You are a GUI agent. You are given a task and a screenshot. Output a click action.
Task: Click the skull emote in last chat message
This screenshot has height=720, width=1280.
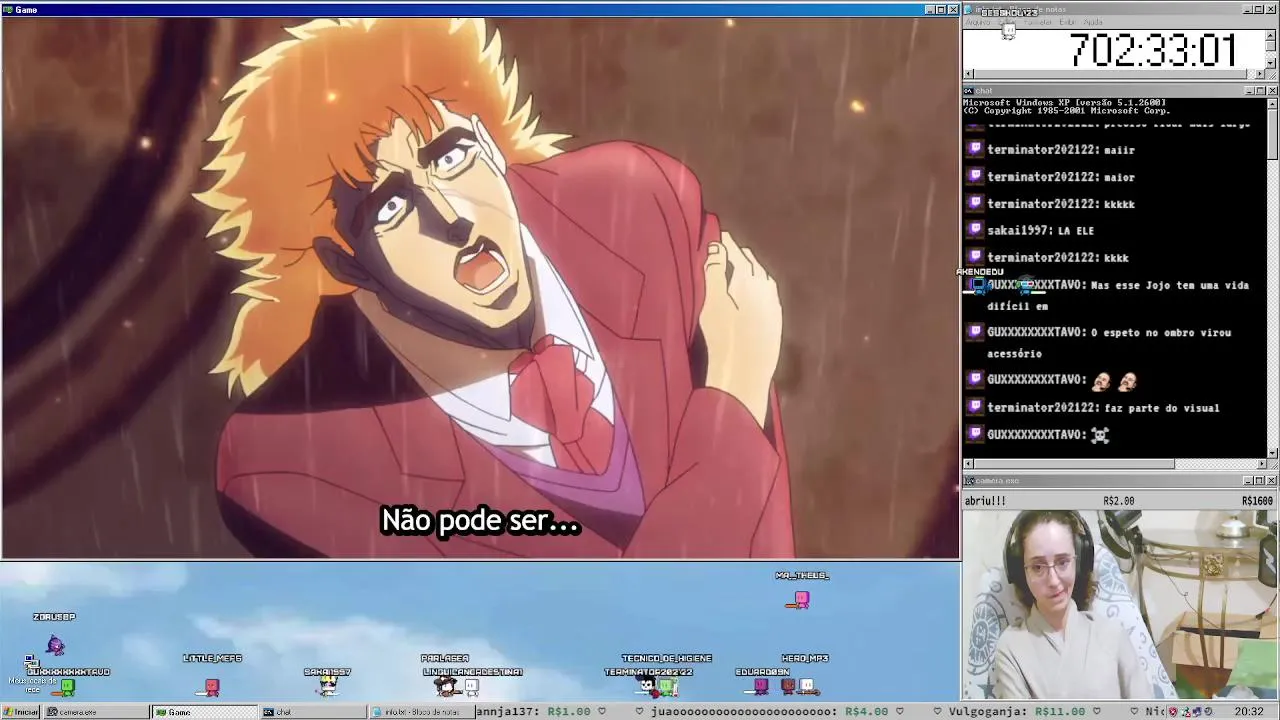1100,435
